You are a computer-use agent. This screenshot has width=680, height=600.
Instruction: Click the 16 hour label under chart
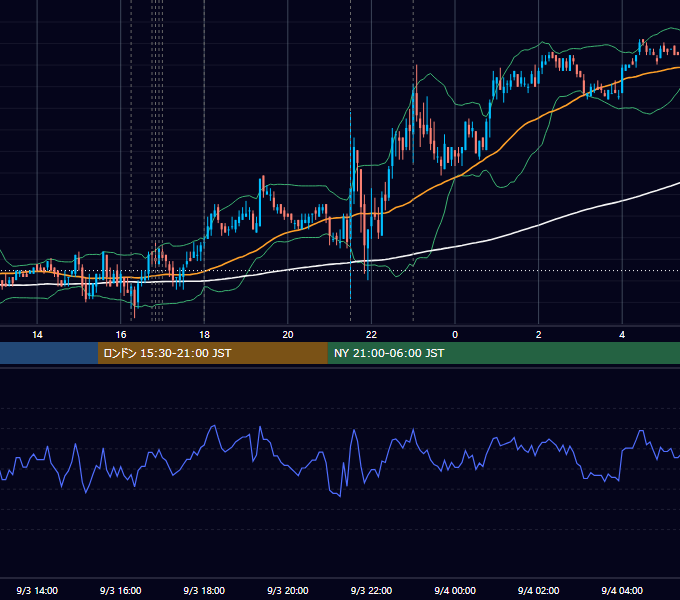pyautogui.click(x=121, y=335)
